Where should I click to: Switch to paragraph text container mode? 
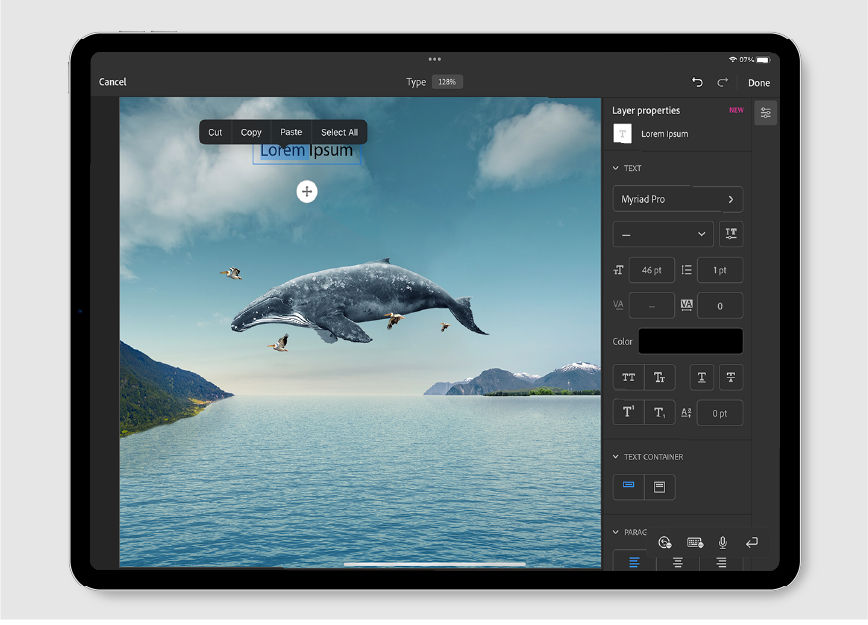658,487
